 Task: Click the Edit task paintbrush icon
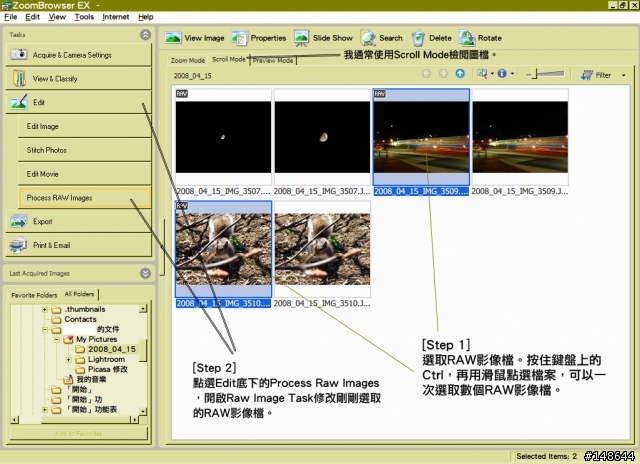[19, 102]
